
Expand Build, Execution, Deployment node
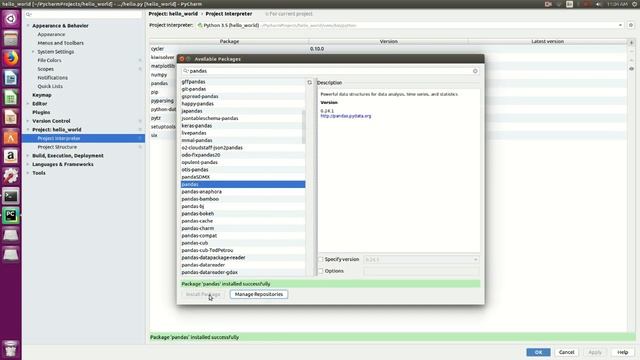[28, 156]
